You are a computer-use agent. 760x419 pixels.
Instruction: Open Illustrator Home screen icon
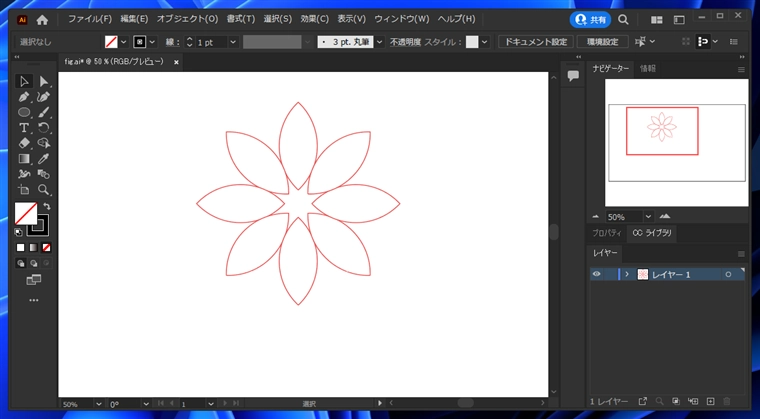click(42, 20)
